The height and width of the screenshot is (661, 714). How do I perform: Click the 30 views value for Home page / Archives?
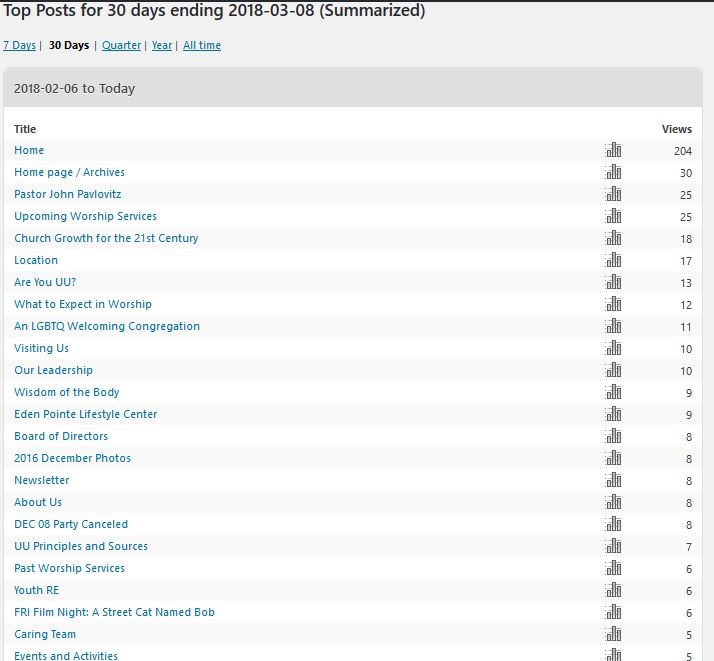[x=686, y=173]
